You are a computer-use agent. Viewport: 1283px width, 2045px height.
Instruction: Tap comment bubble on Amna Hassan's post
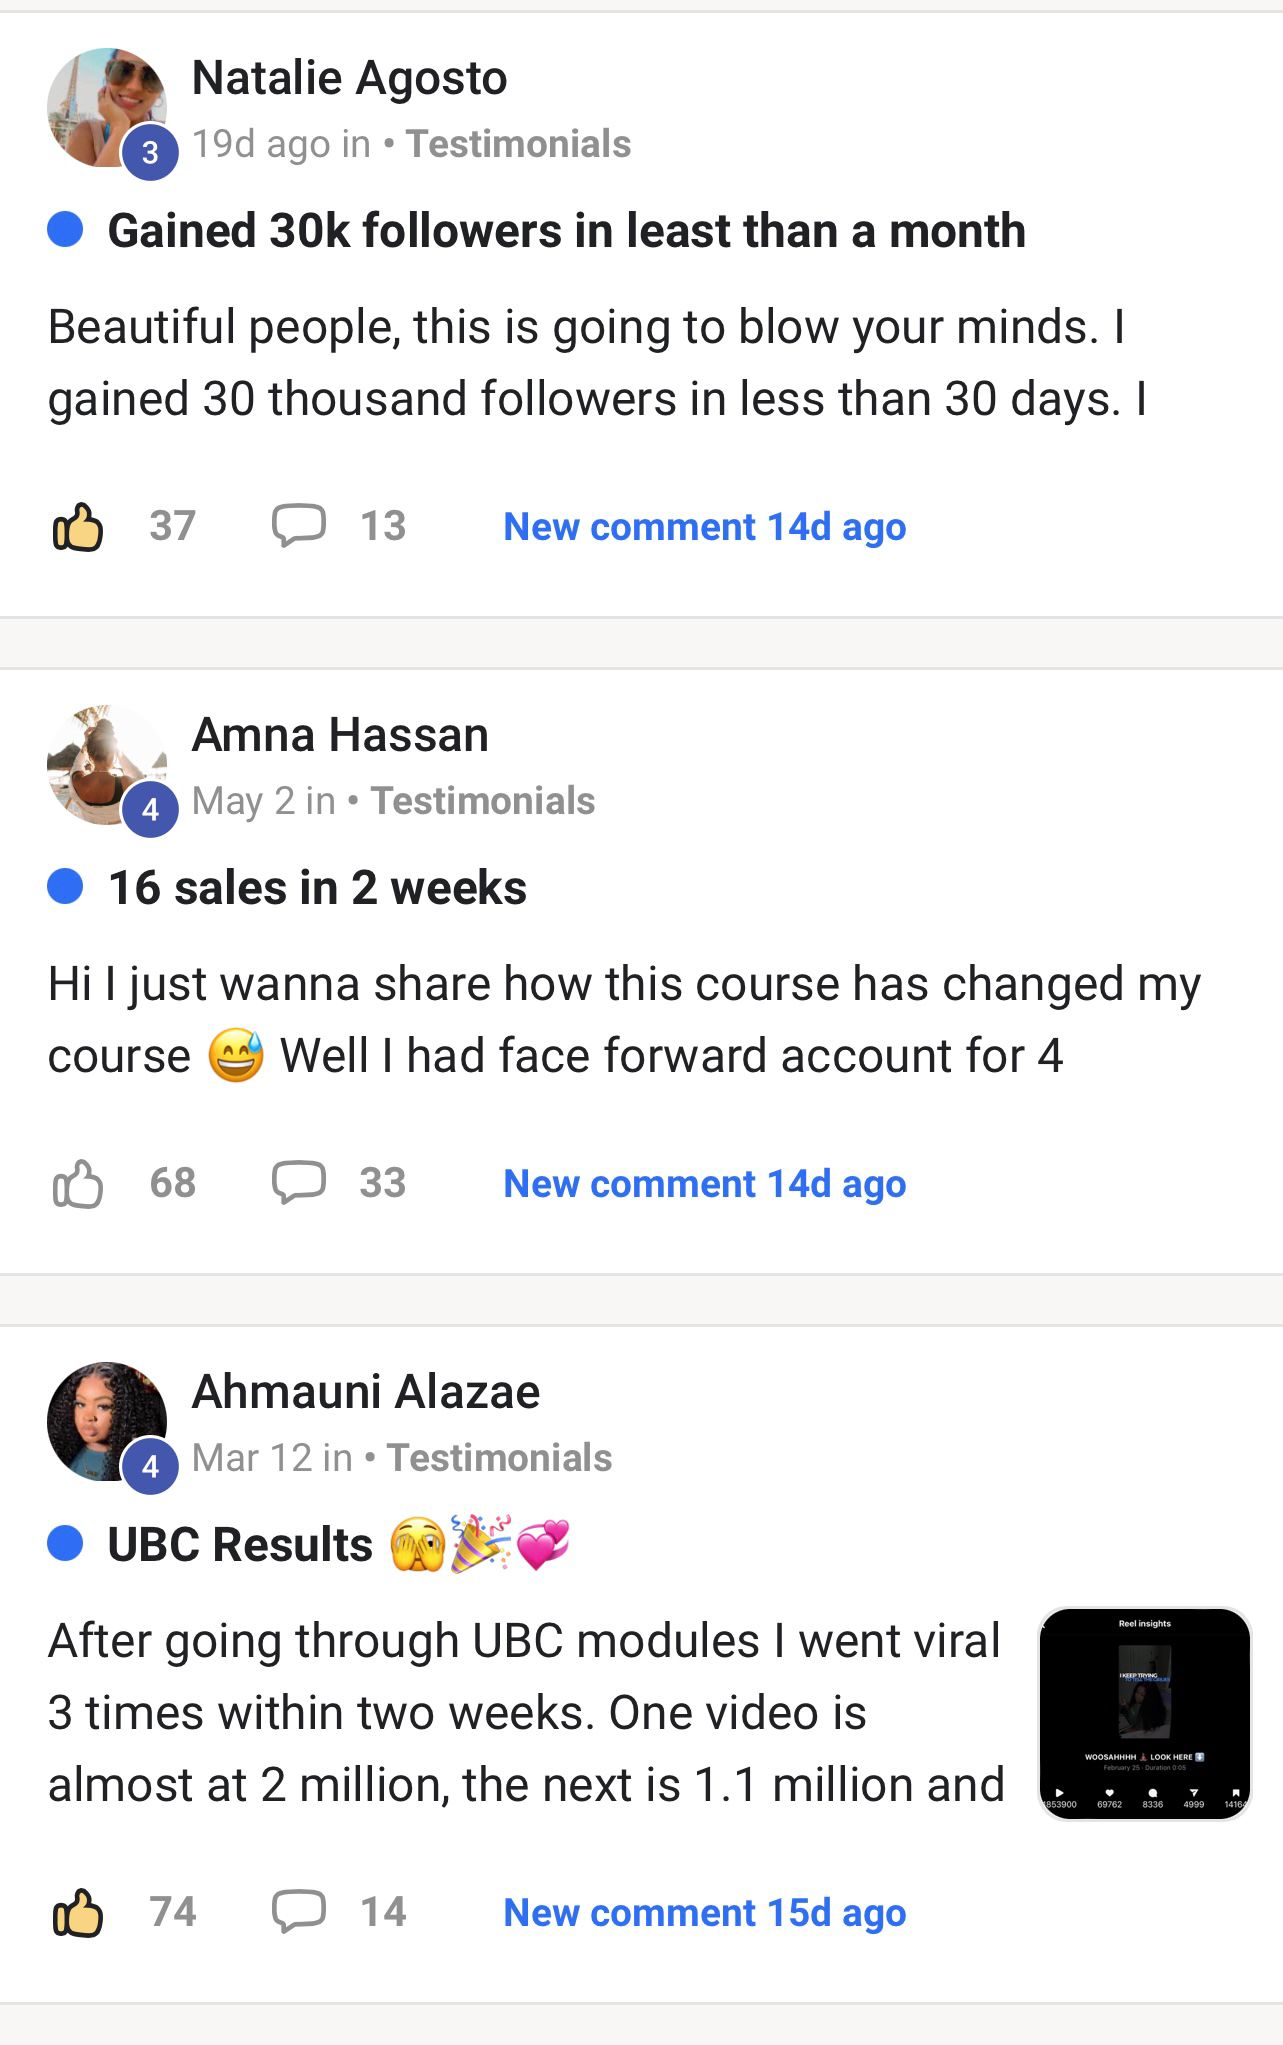299,1183
